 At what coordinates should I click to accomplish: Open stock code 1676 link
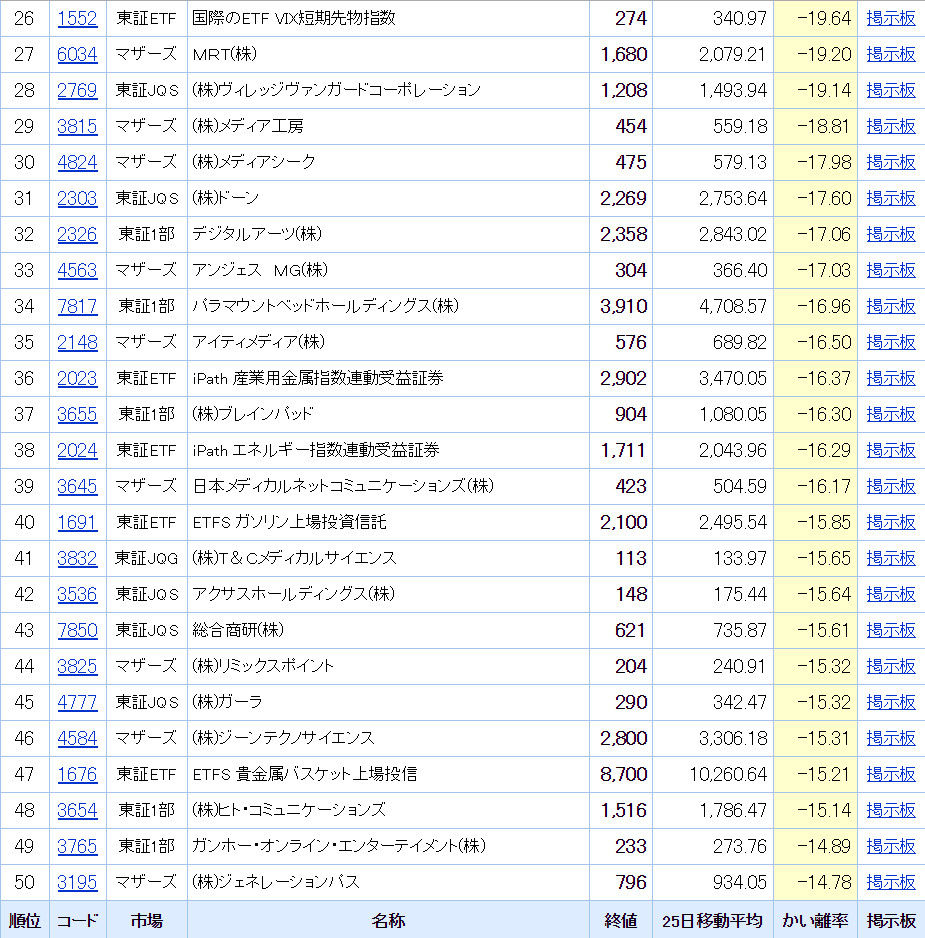coord(77,774)
